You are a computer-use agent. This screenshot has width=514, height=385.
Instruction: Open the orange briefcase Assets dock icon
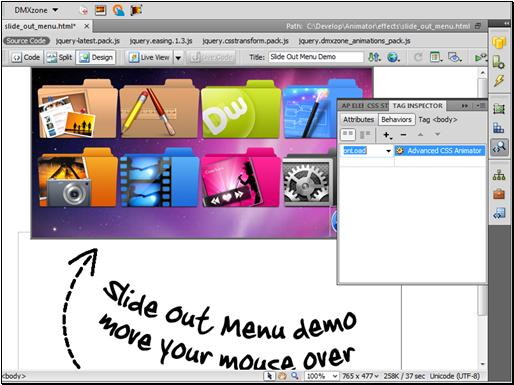[499, 194]
